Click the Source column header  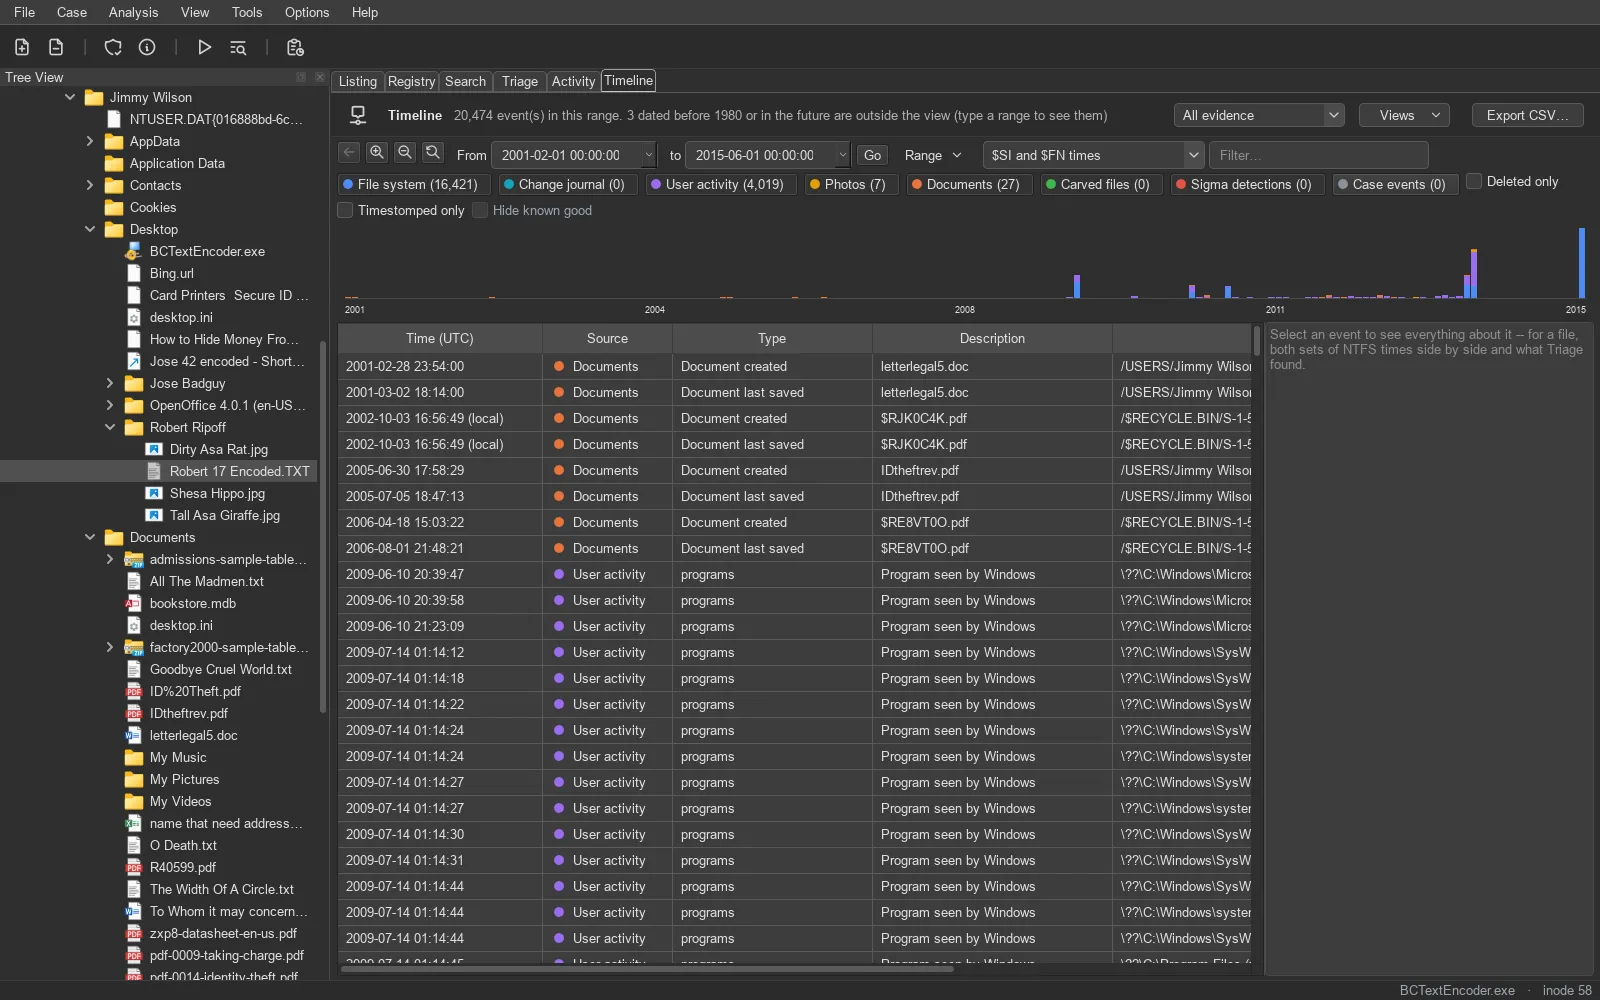tap(607, 338)
